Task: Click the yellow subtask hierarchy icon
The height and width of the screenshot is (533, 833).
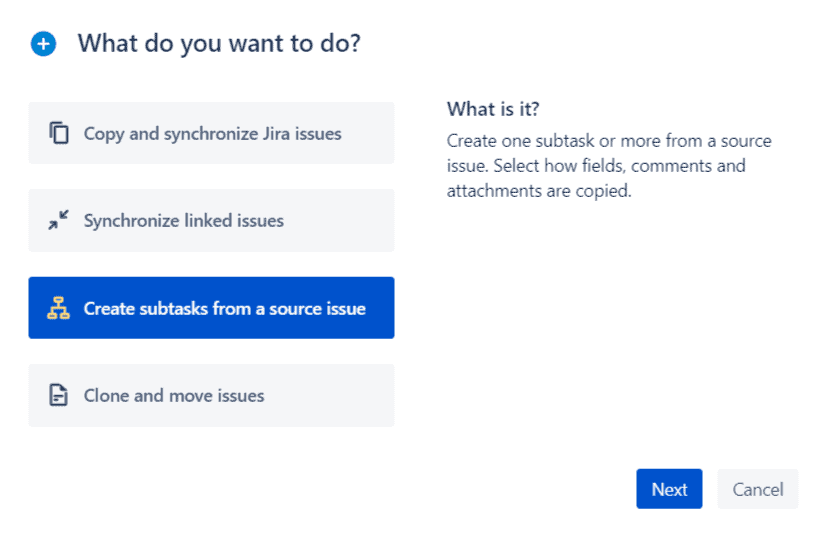Action: pos(59,308)
